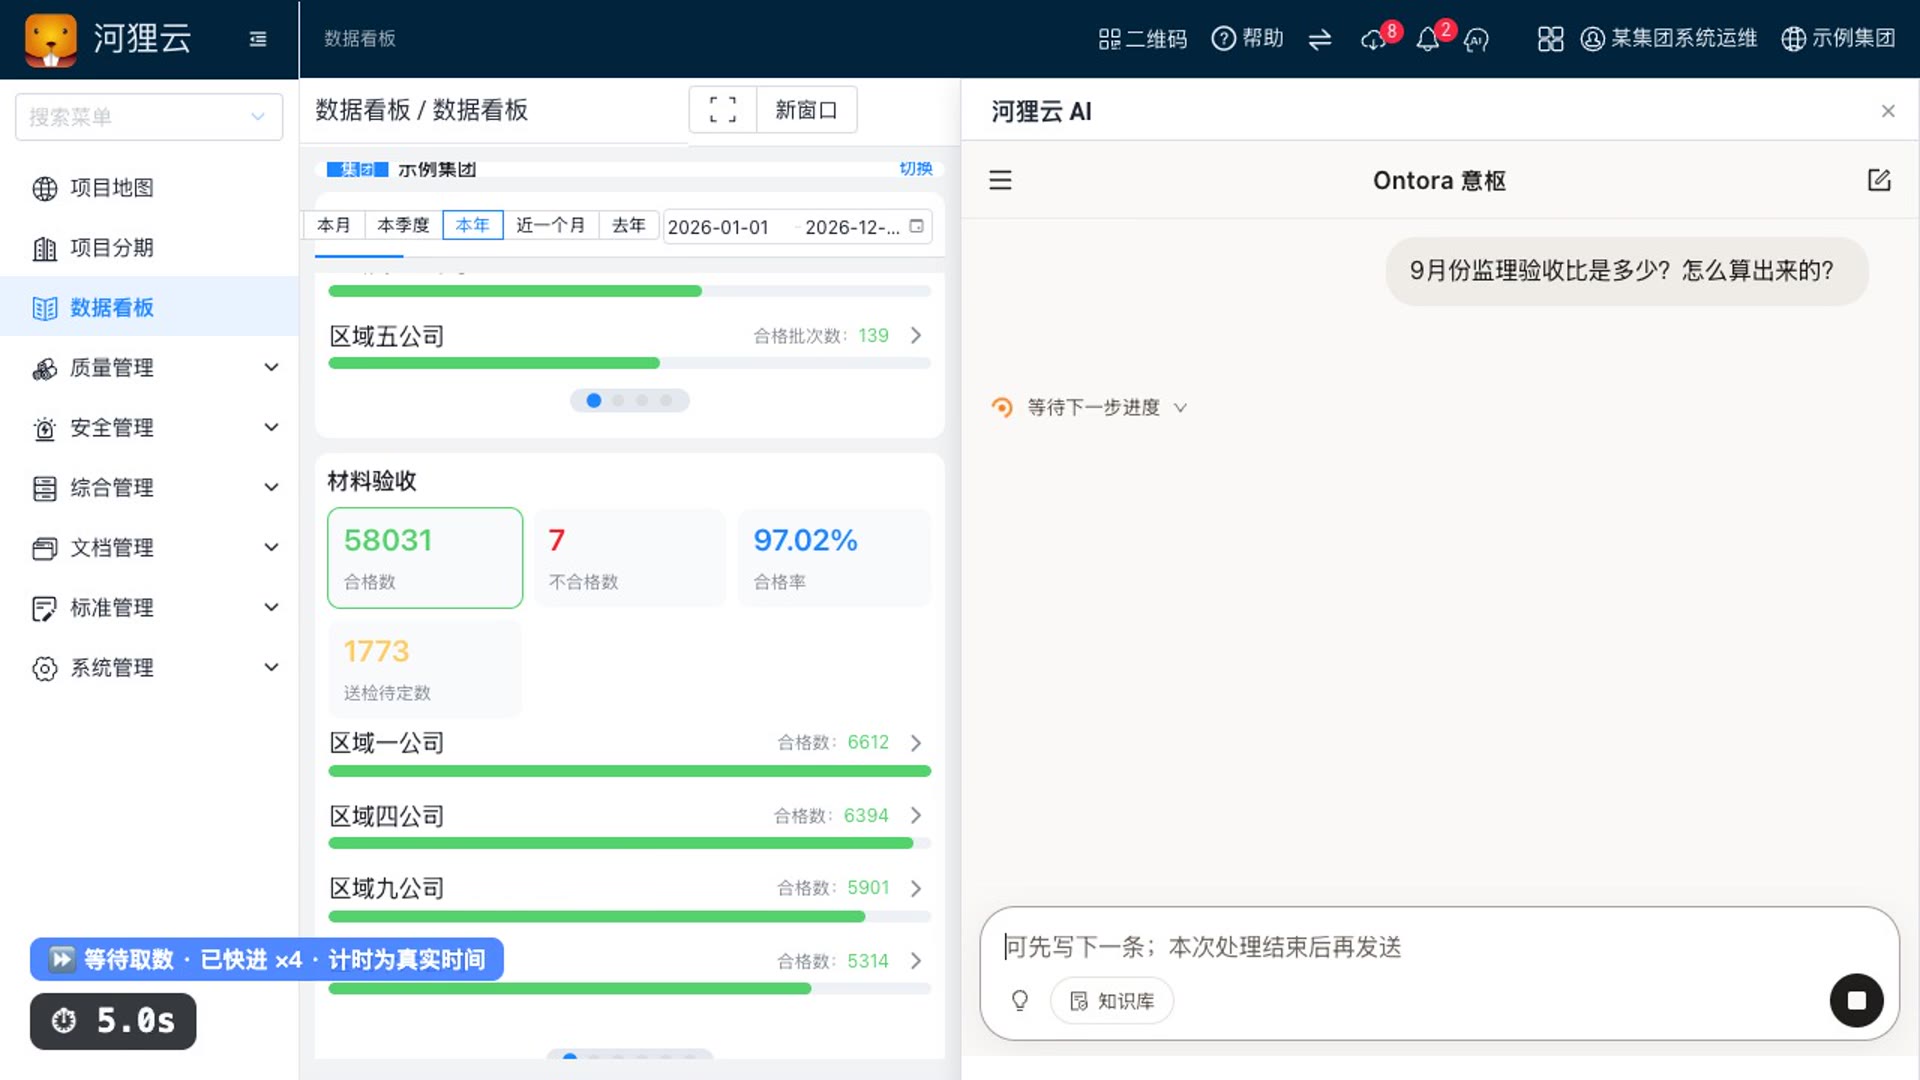Open the 某集团系统运维 user account menu
1920x1080 pixels.
1668,39
